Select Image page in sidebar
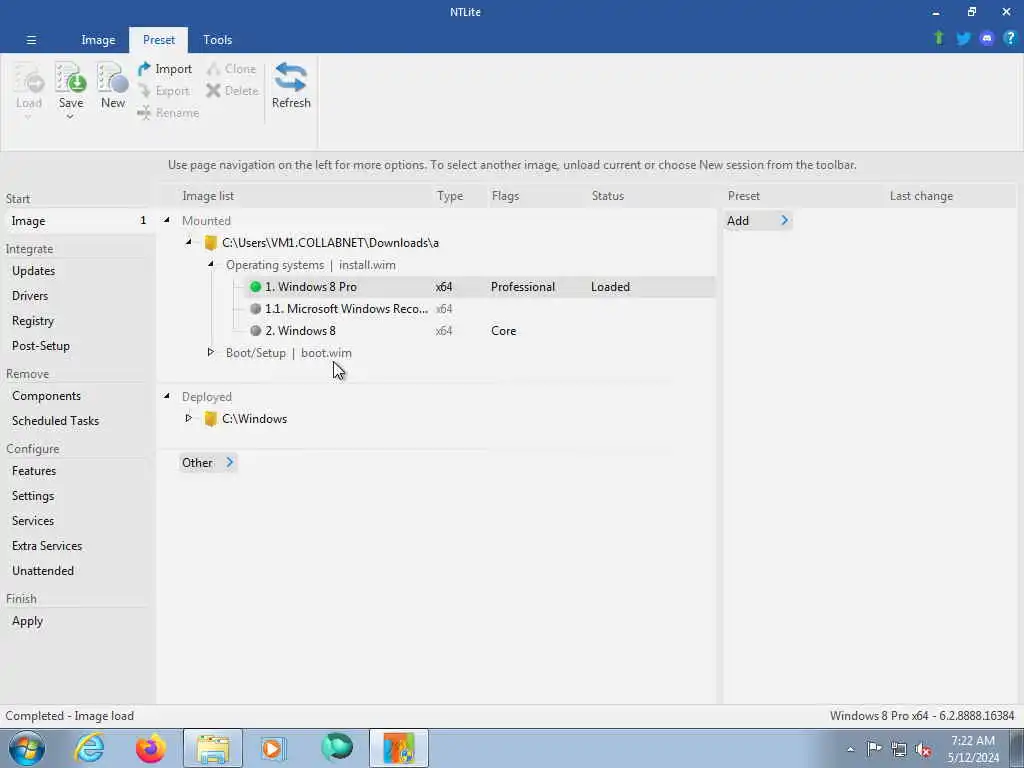This screenshot has width=1024, height=768. [78, 221]
